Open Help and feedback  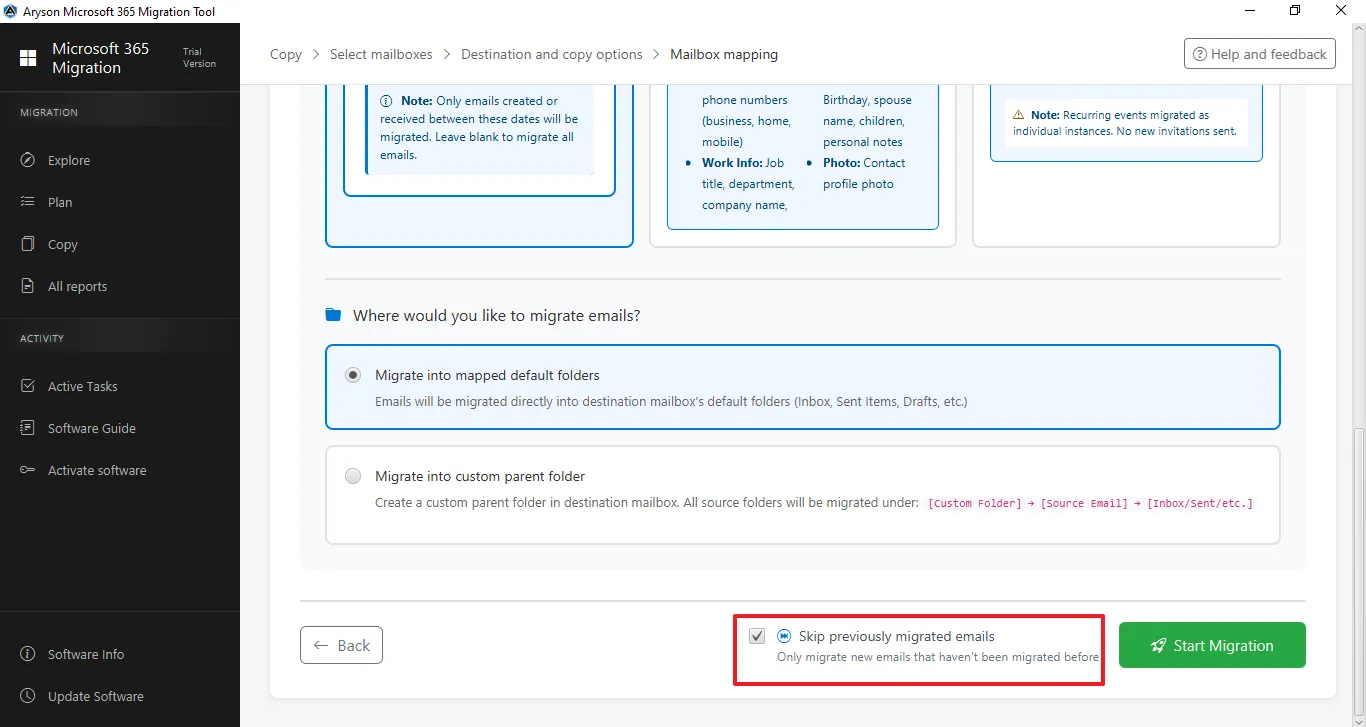[x=1259, y=54]
